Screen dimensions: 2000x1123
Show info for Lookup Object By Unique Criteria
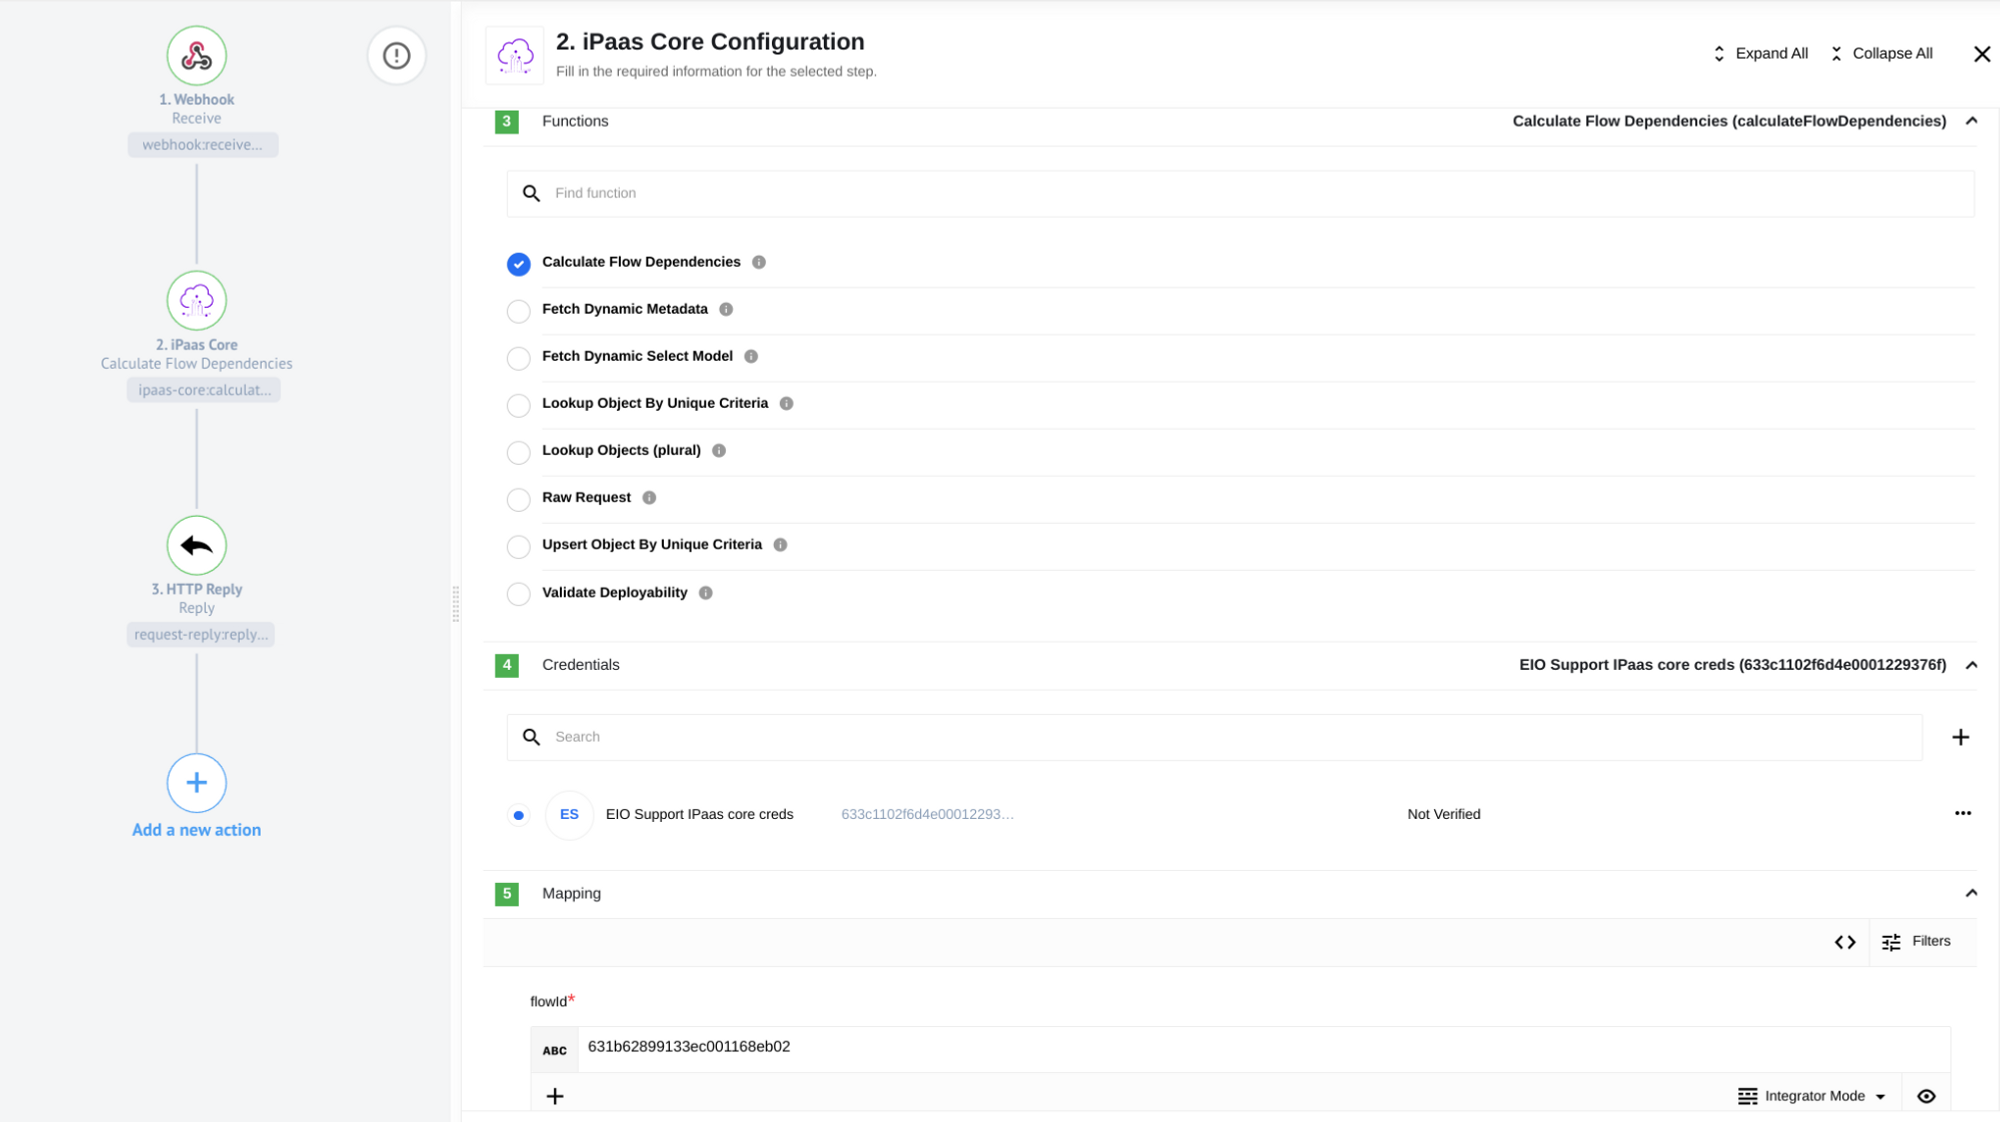click(x=786, y=404)
